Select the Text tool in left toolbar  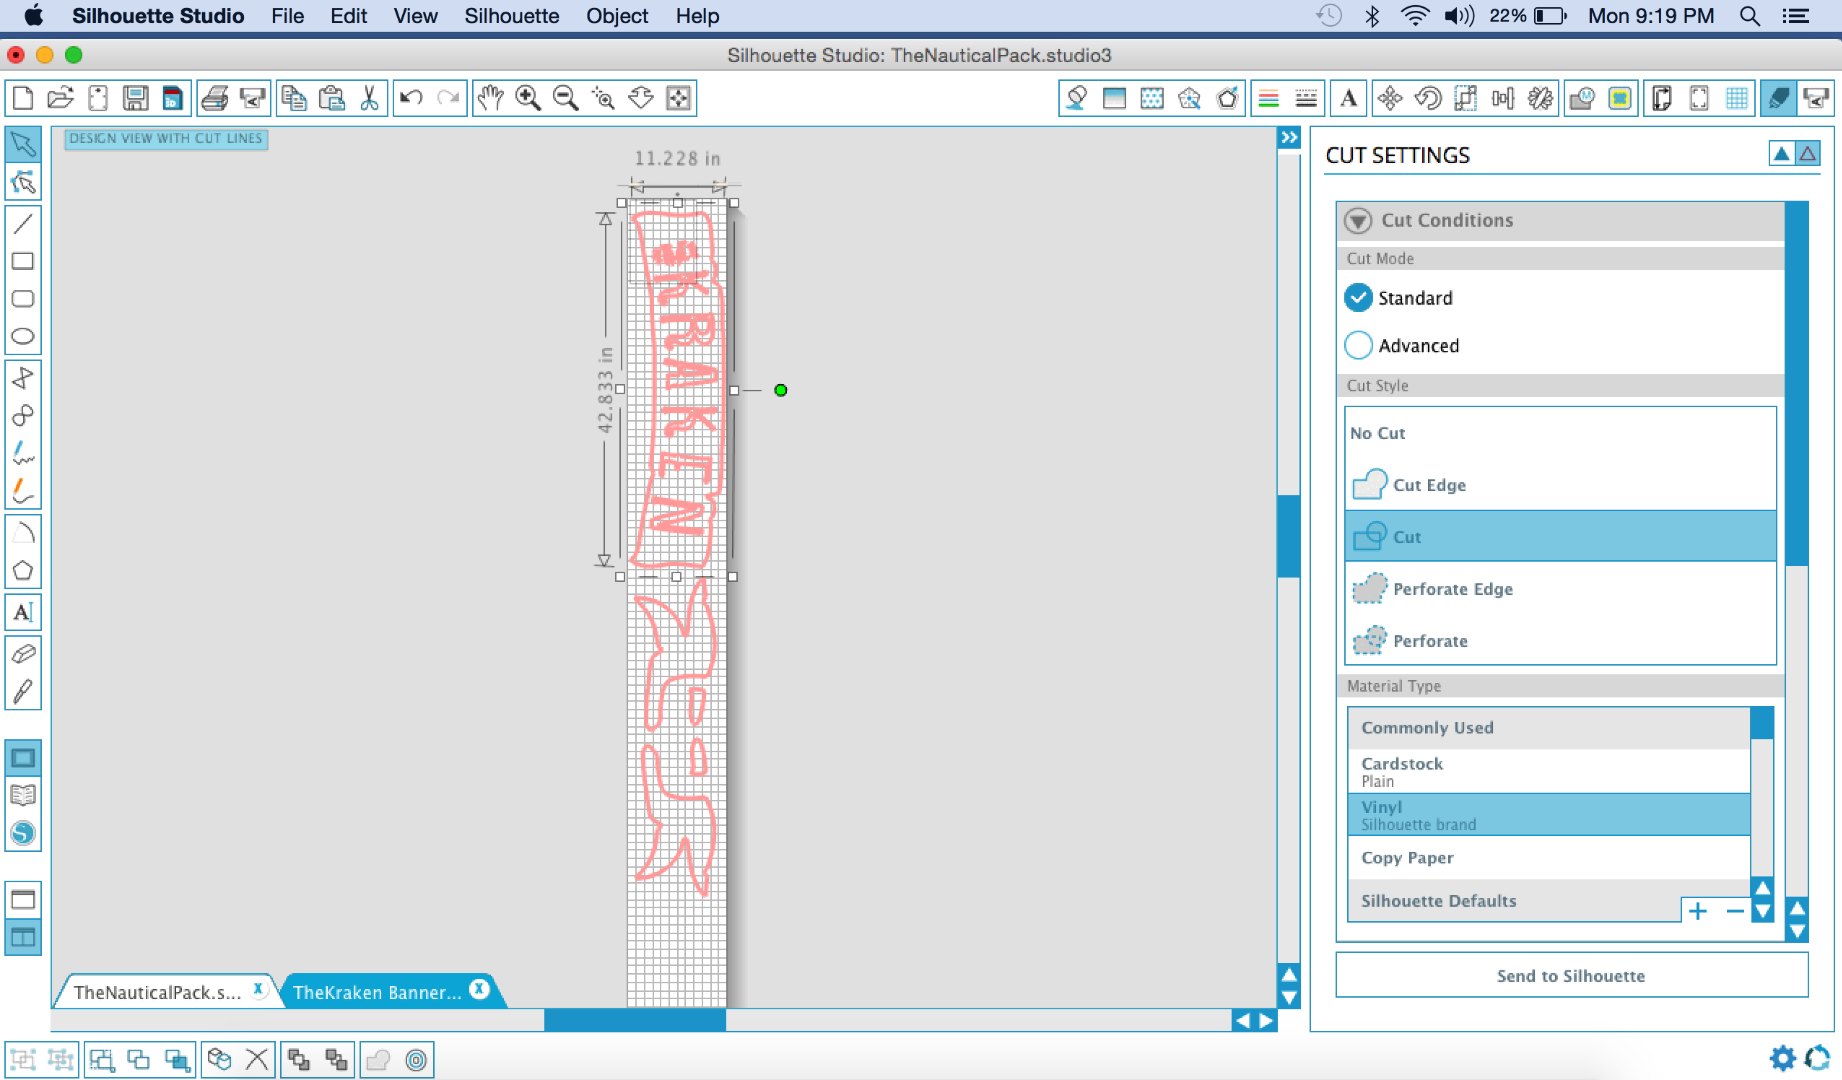tap(23, 612)
